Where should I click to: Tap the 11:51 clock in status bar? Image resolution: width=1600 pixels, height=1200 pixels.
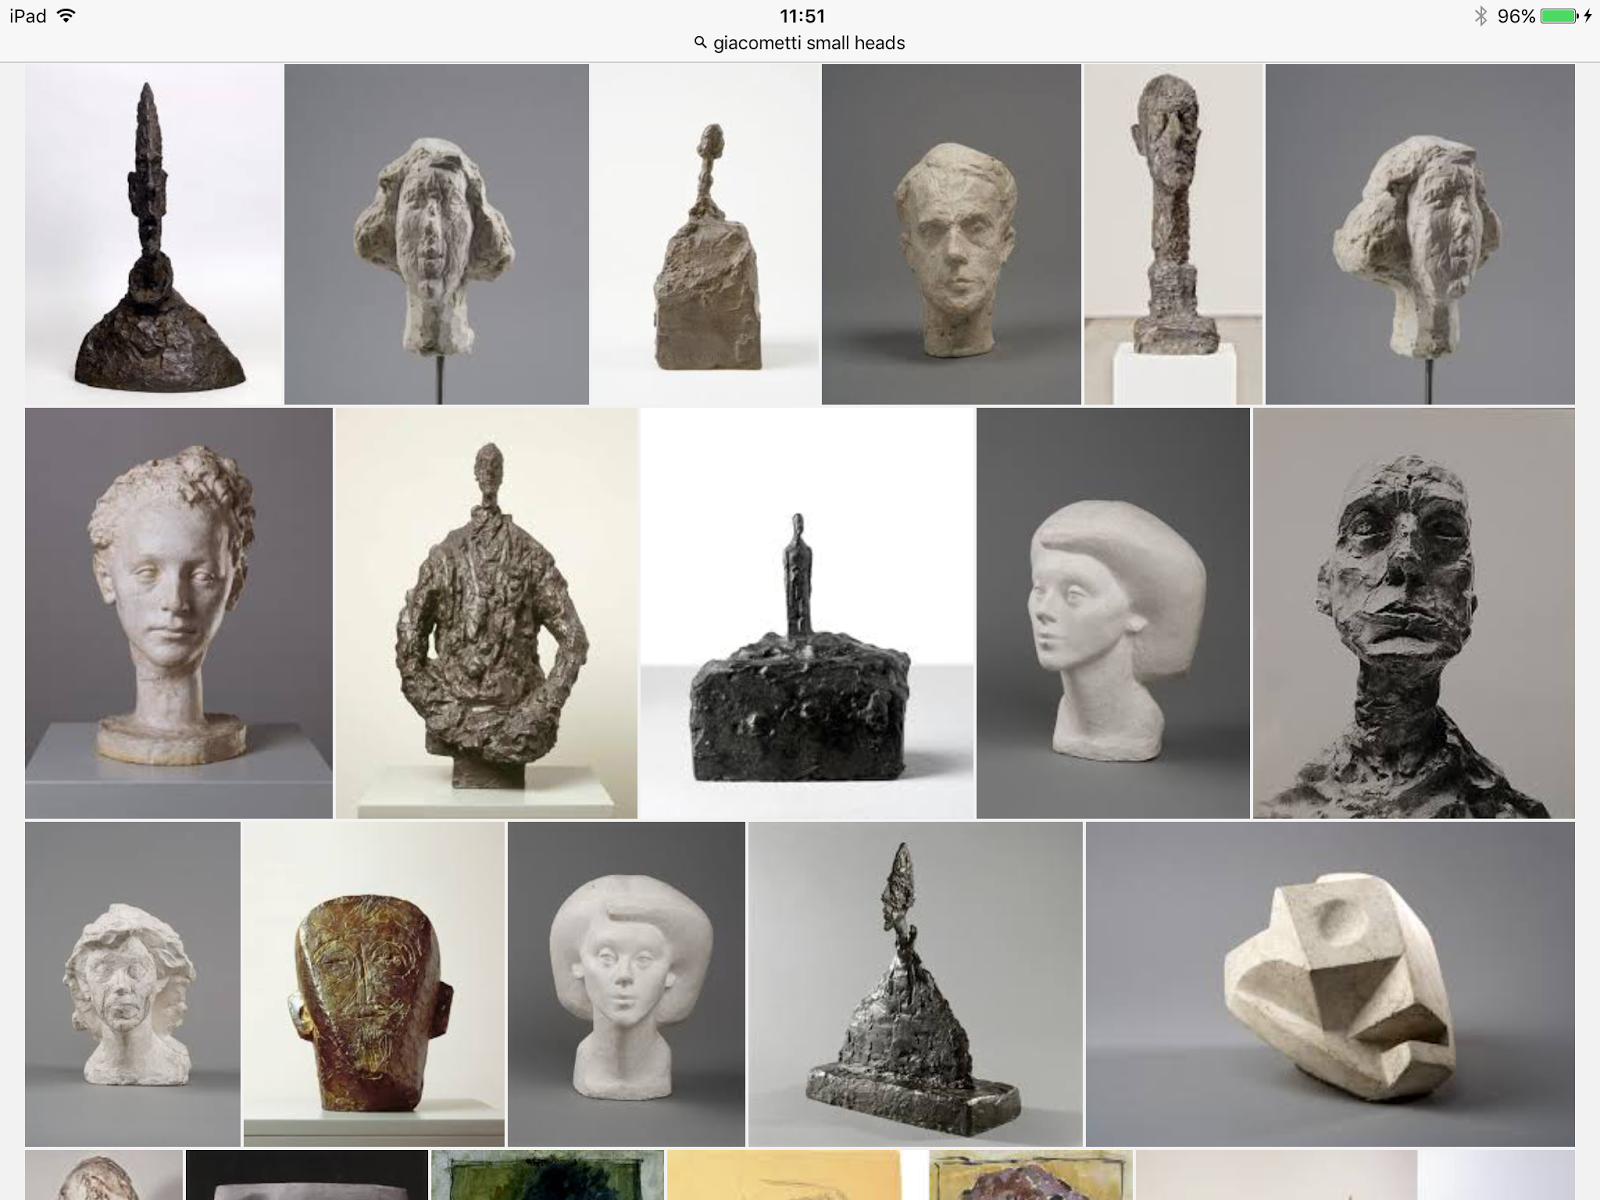click(x=802, y=16)
